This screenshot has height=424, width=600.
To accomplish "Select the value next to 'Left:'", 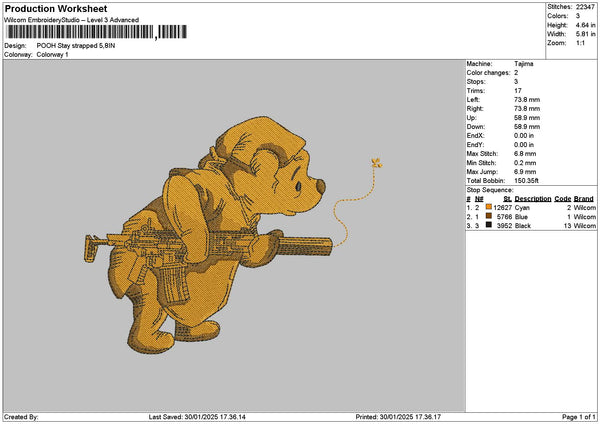I will point(527,99).
